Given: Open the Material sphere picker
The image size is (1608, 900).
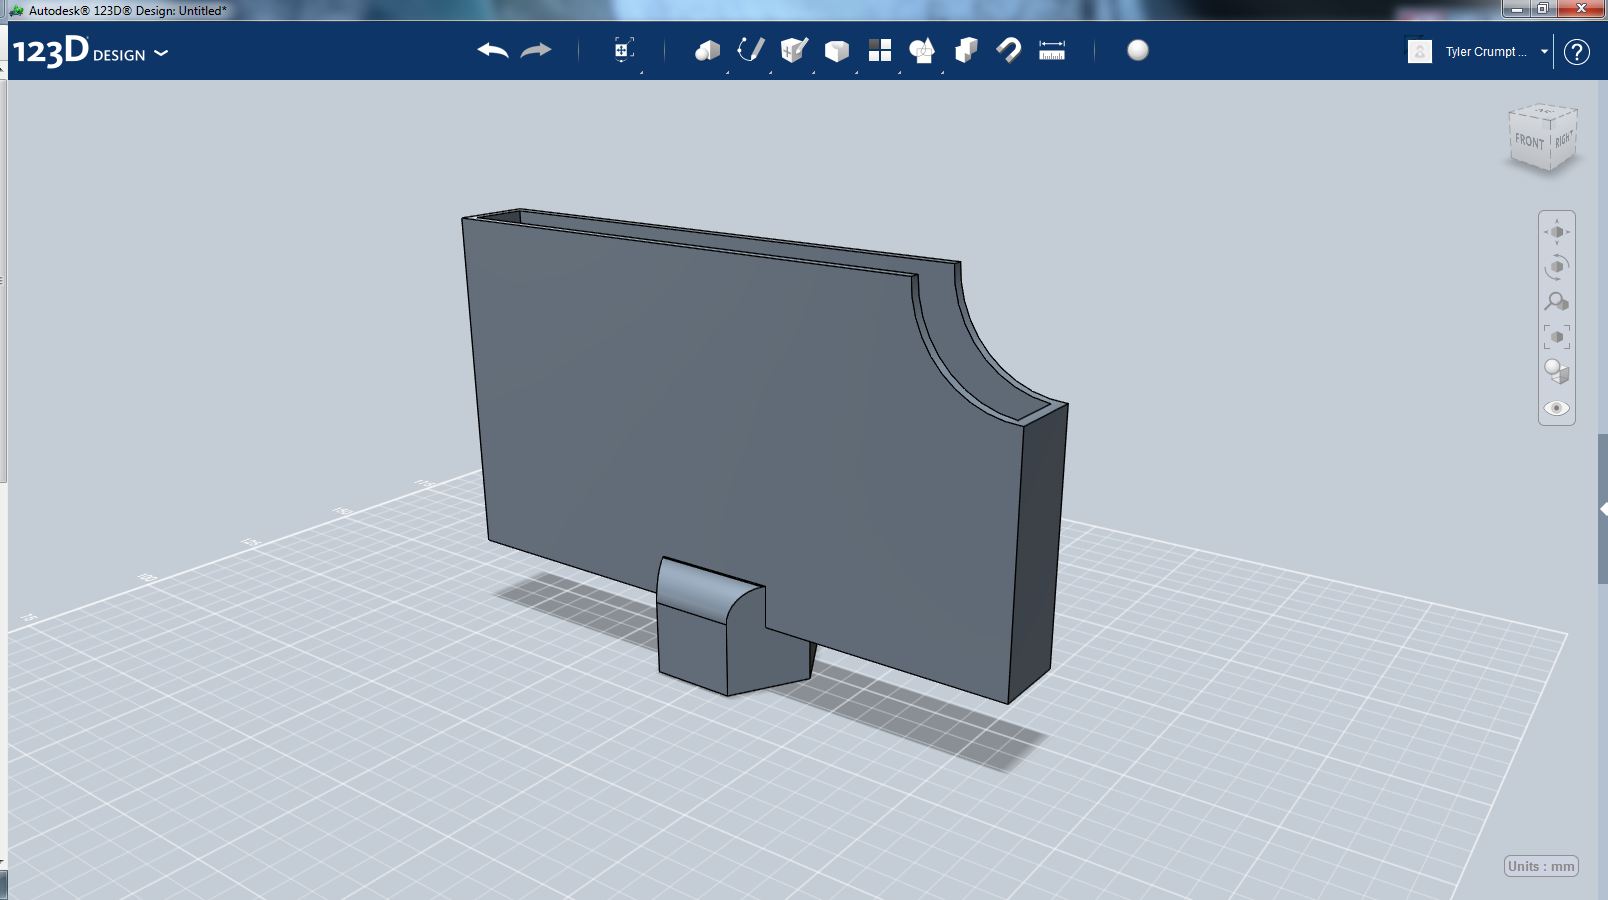Looking at the screenshot, I should click(x=1138, y=50).
